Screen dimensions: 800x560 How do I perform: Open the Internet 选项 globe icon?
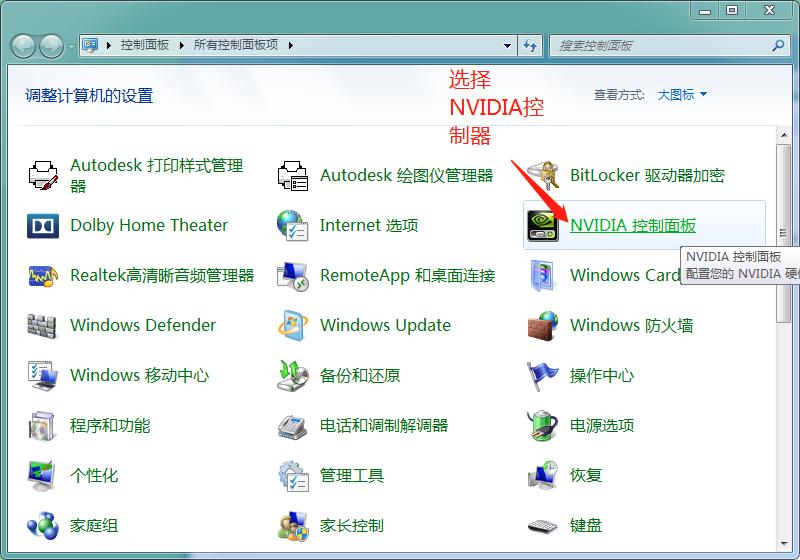293,225
